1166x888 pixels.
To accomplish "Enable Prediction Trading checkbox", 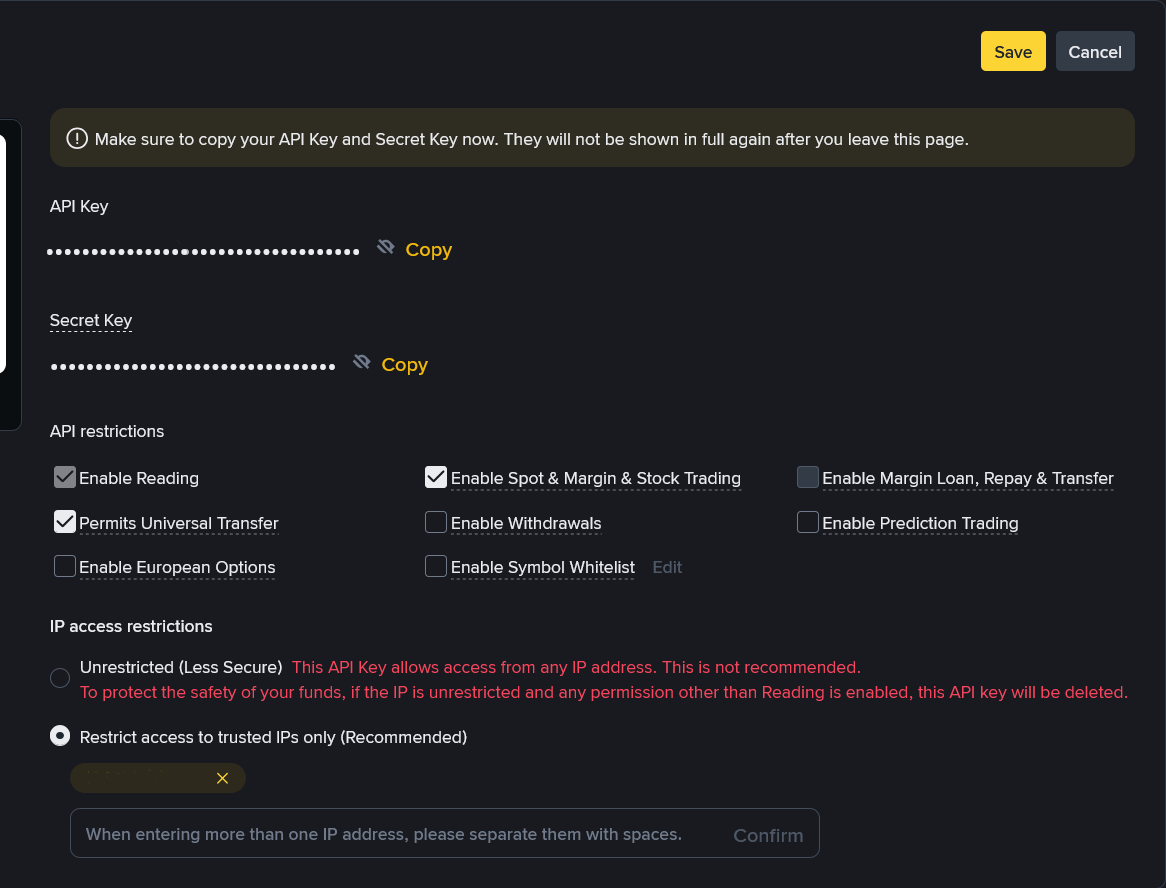I will pos(808,522).
